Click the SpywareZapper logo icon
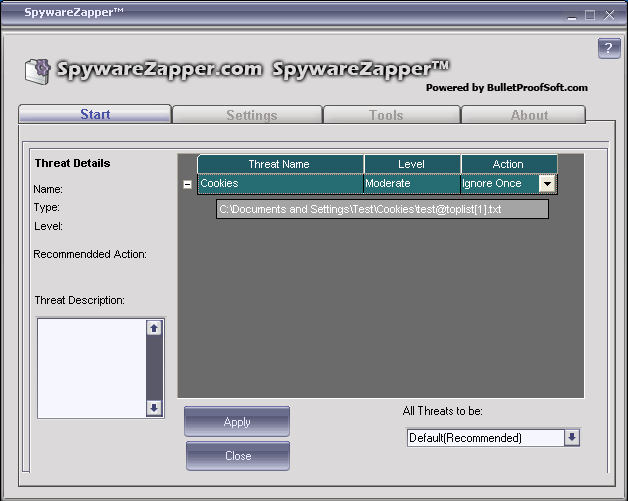Viewport: 628px width, 501px height. tap(38, 71)
